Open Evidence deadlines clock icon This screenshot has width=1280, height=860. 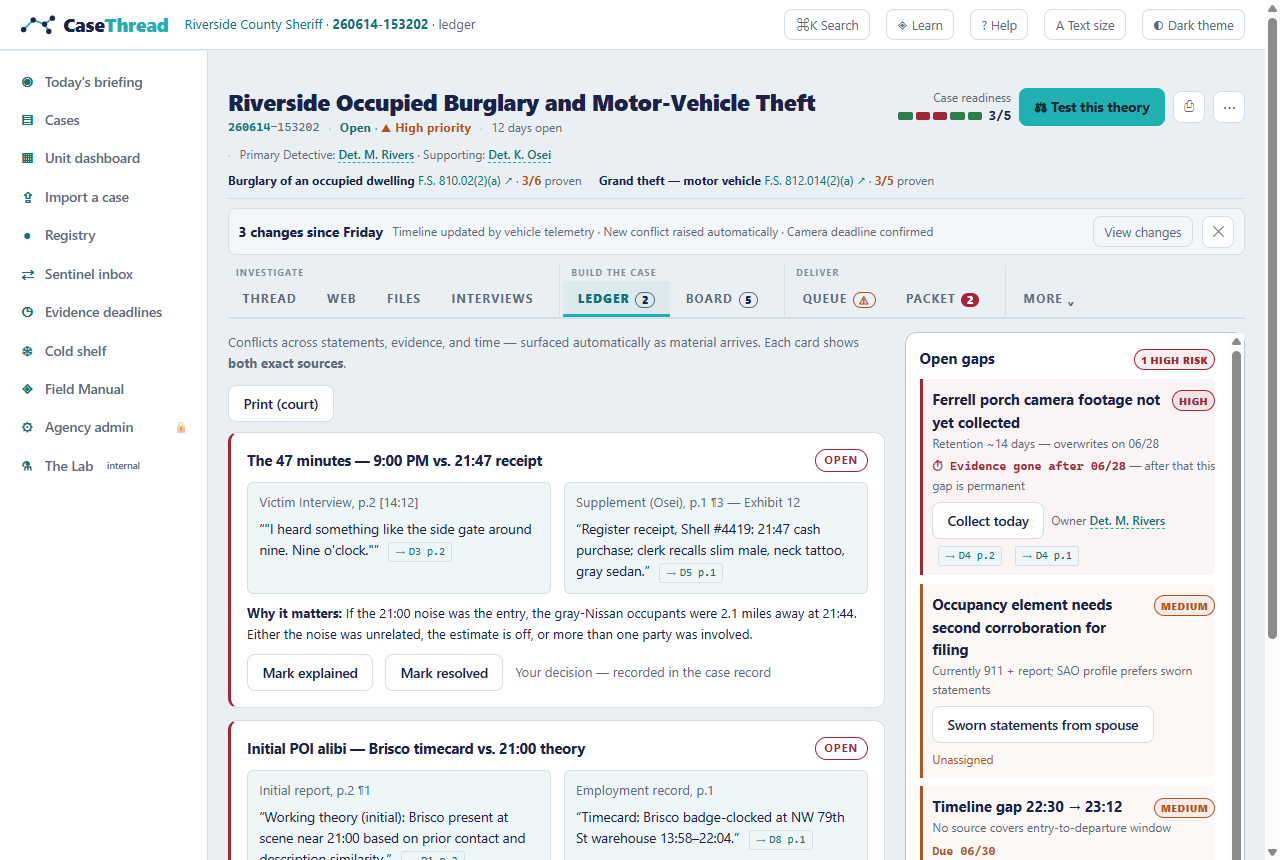[27, 312]
